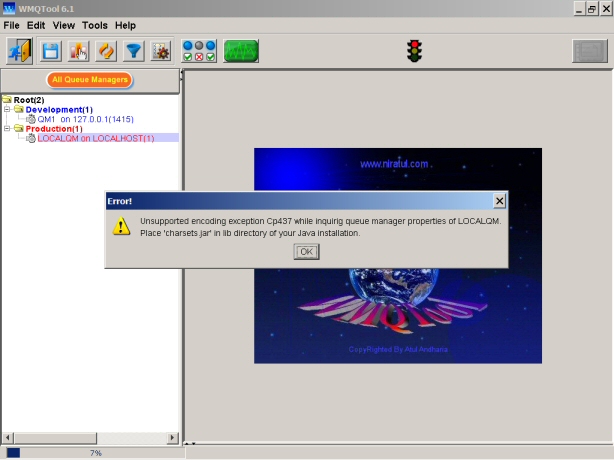Click the tree scrollbar right arrow
The image size is (614, 460).
pyautogui.click(x=172, y=438)
